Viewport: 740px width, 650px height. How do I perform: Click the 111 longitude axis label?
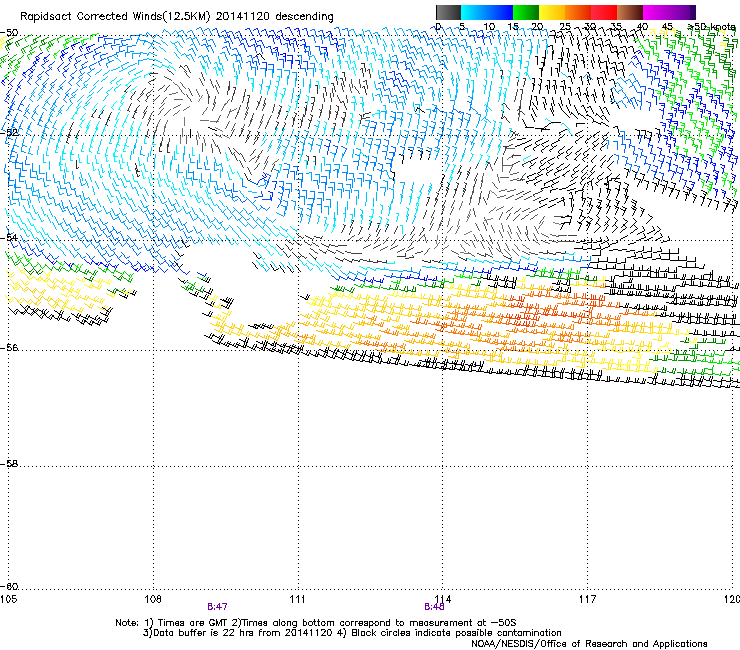(297, 599)
